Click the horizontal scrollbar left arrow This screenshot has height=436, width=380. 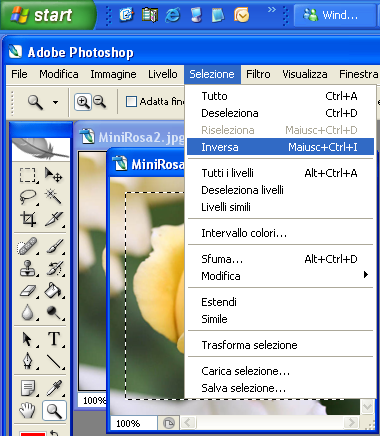tap(188, 423)
